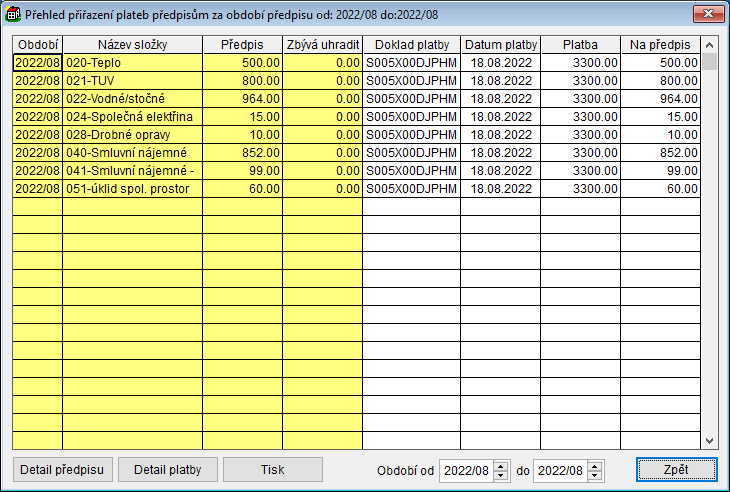Screen dimensions: 730x492
Task: Decrease the 'Období od' period value
Action: (501, 475)
